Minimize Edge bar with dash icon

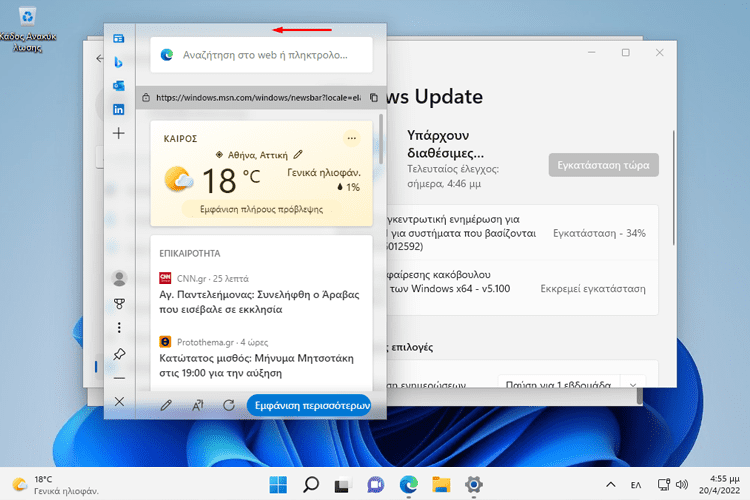click(119, 378)
